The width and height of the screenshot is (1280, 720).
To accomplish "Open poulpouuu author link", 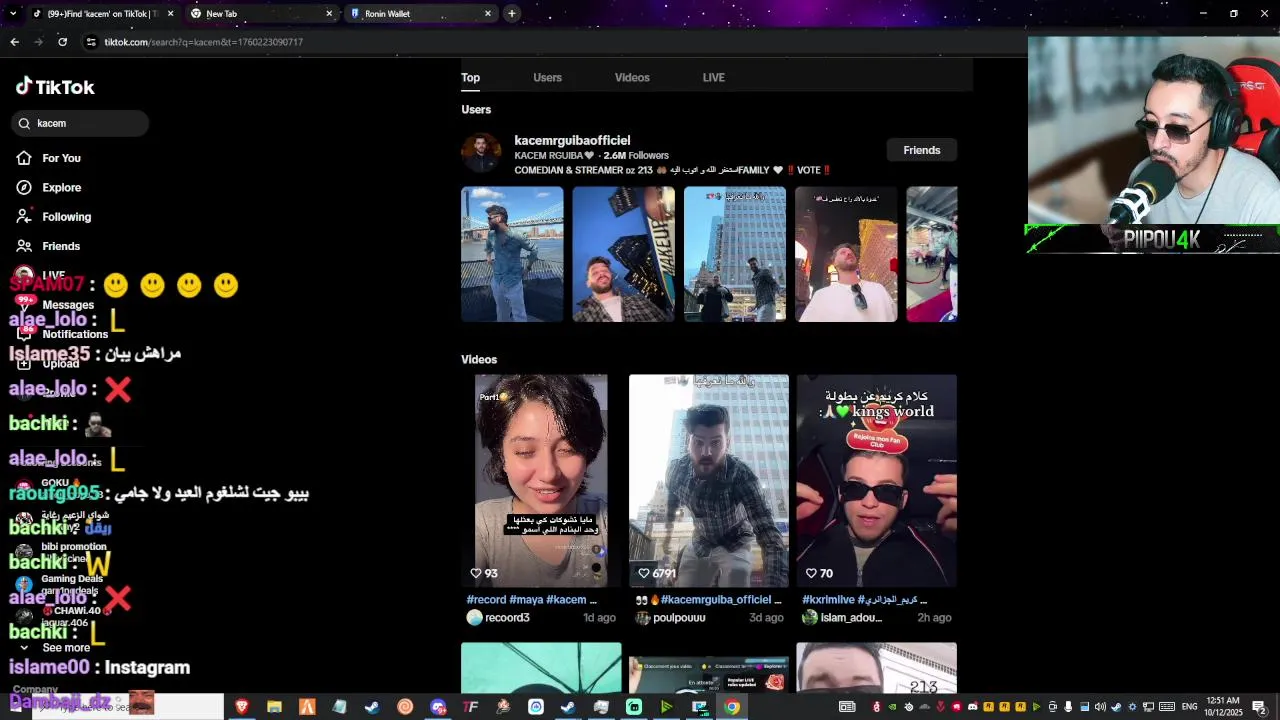I will (x=679, y=618).
